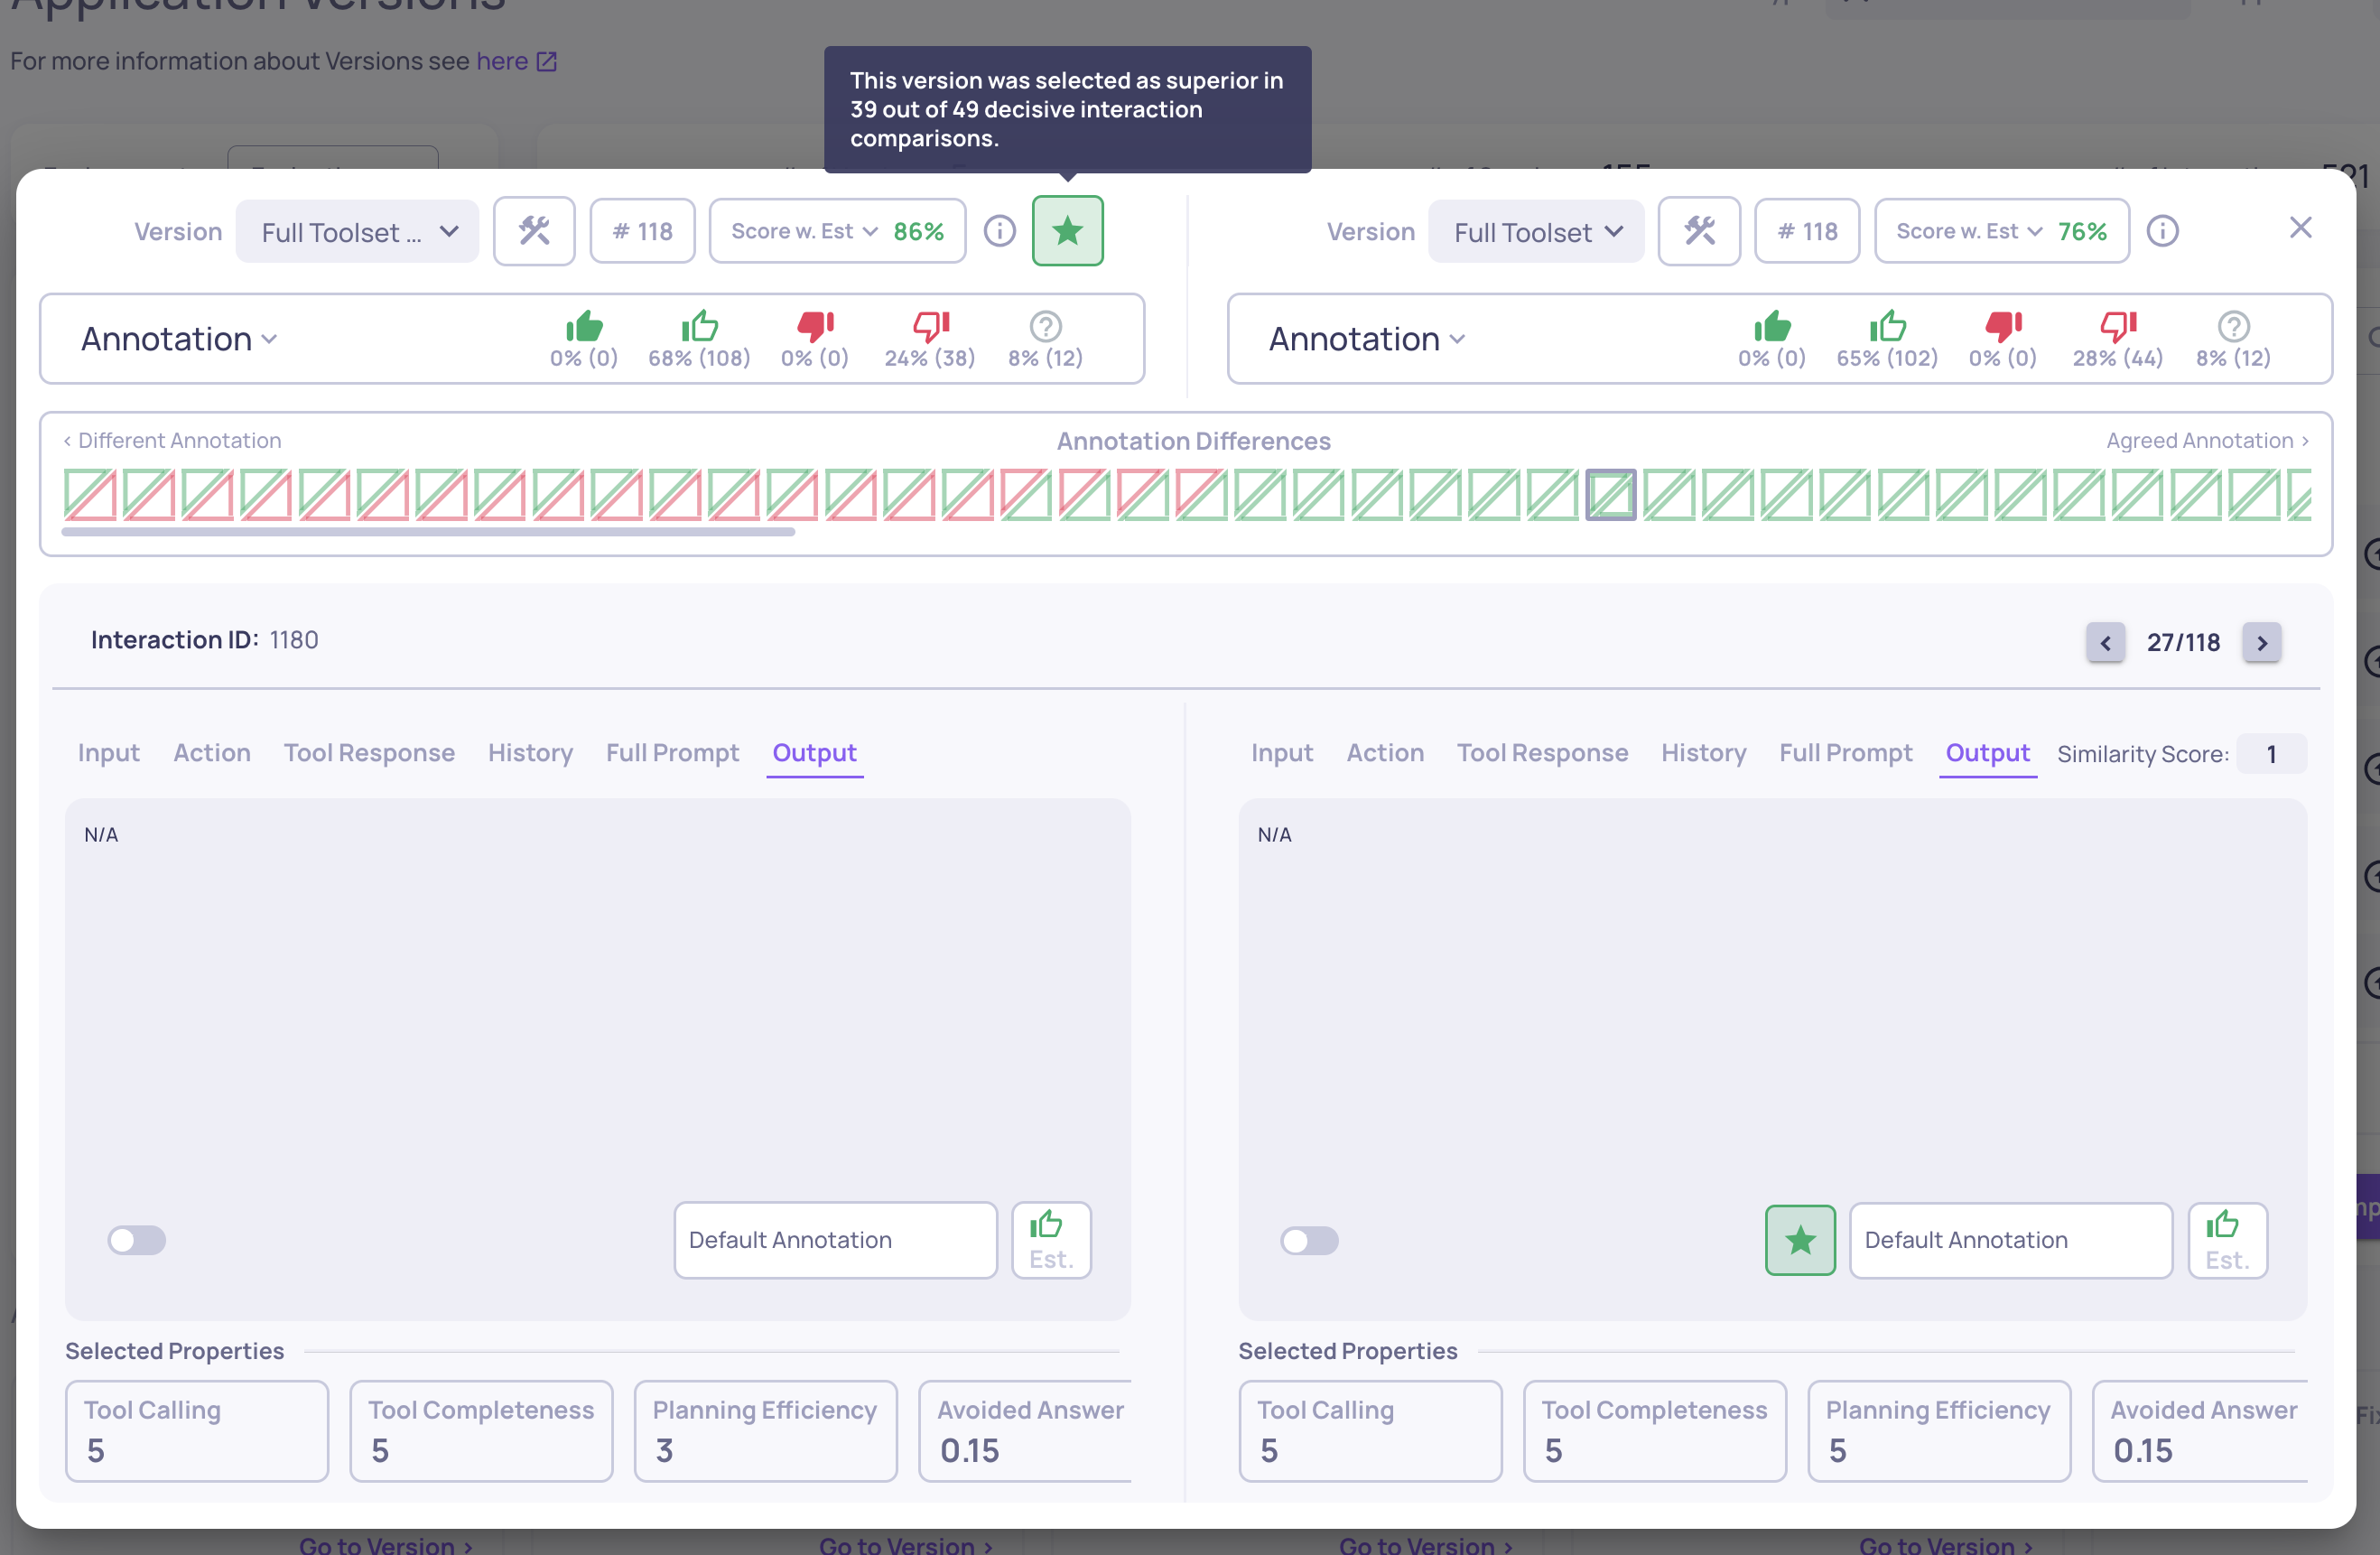Expand left Annotation dropdown
This screenshot has width=2380, height=1555.
[x=179, y=339]
